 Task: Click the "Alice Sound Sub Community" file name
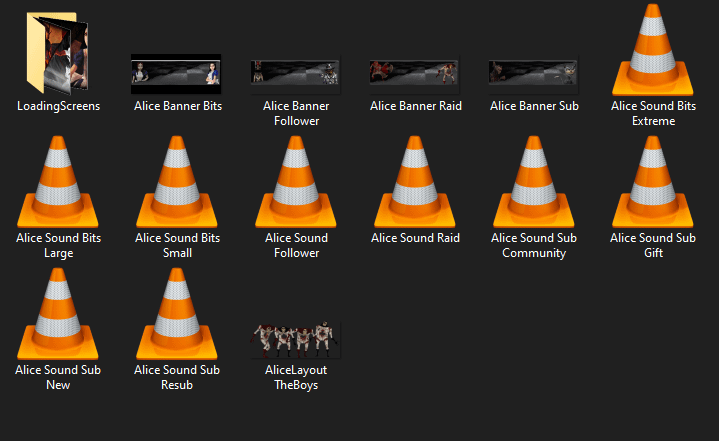[x=534, y=245]
